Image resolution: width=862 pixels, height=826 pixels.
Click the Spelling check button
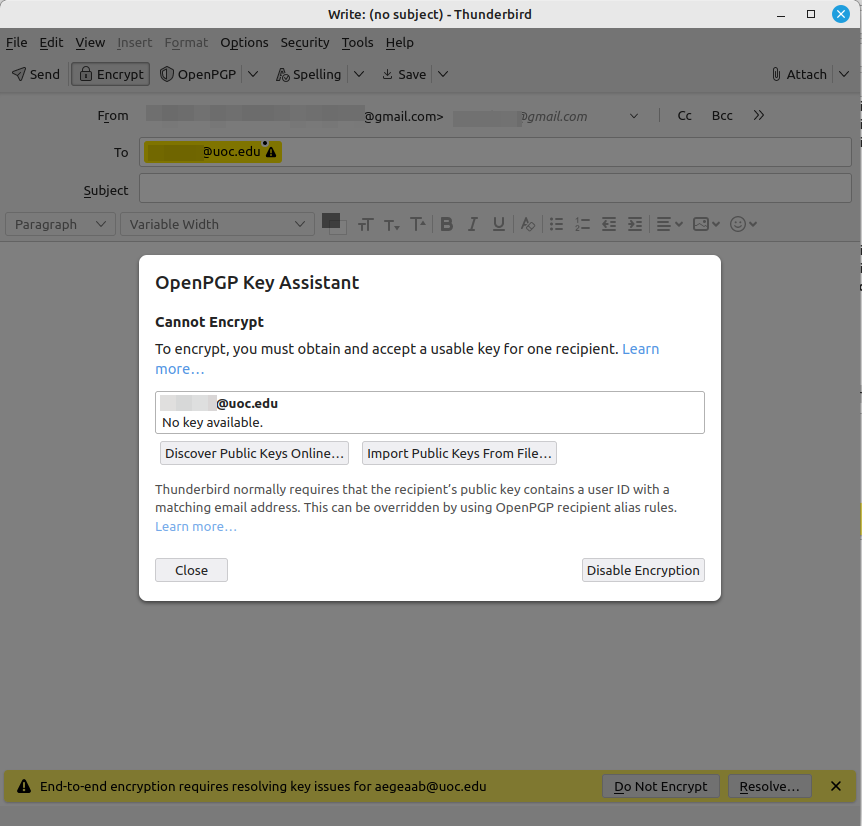tap(308, 74)
